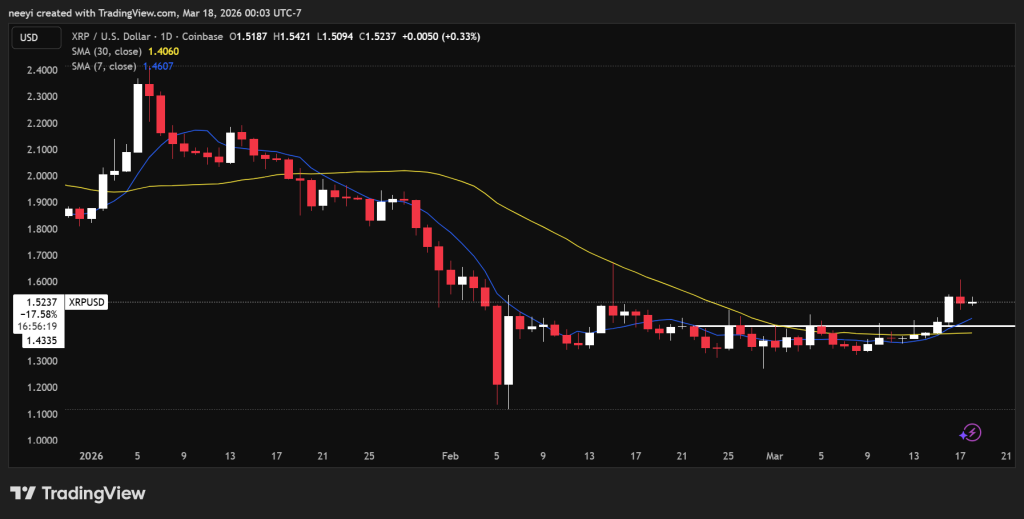Click the Feb label on the time axis
Image resolution: width=1024 pixels, height=519 pixels.
point(449,456)
